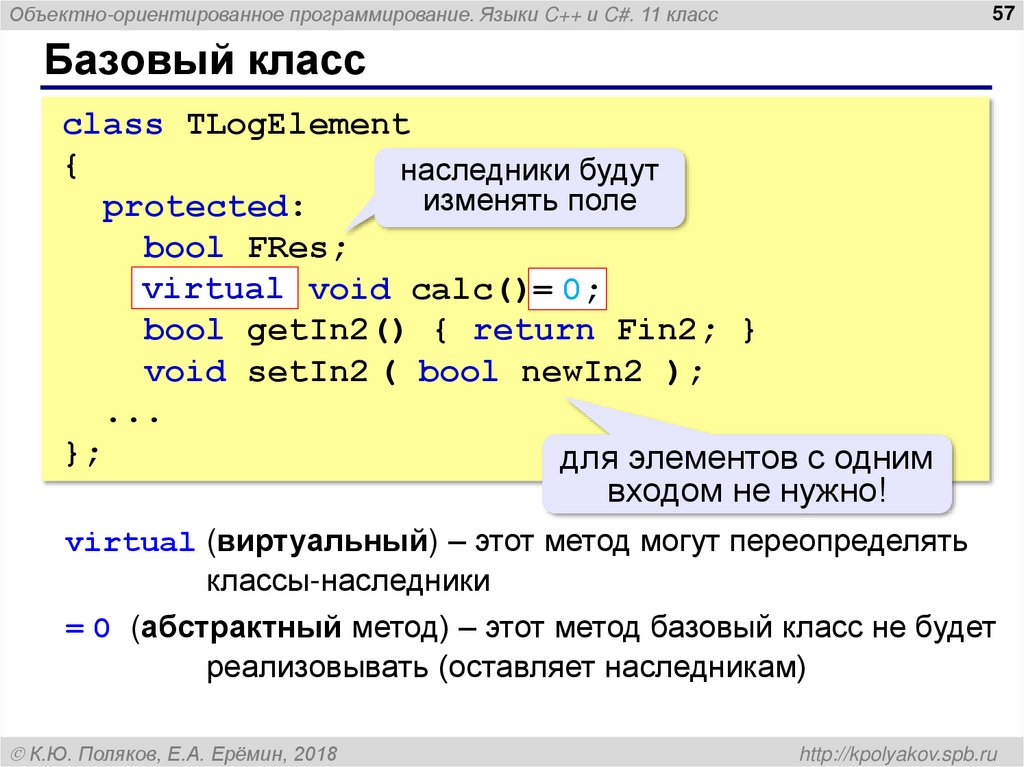Click the '...' ellipsis line in code
Screen dimensions: 1024x767
[133, 417]
